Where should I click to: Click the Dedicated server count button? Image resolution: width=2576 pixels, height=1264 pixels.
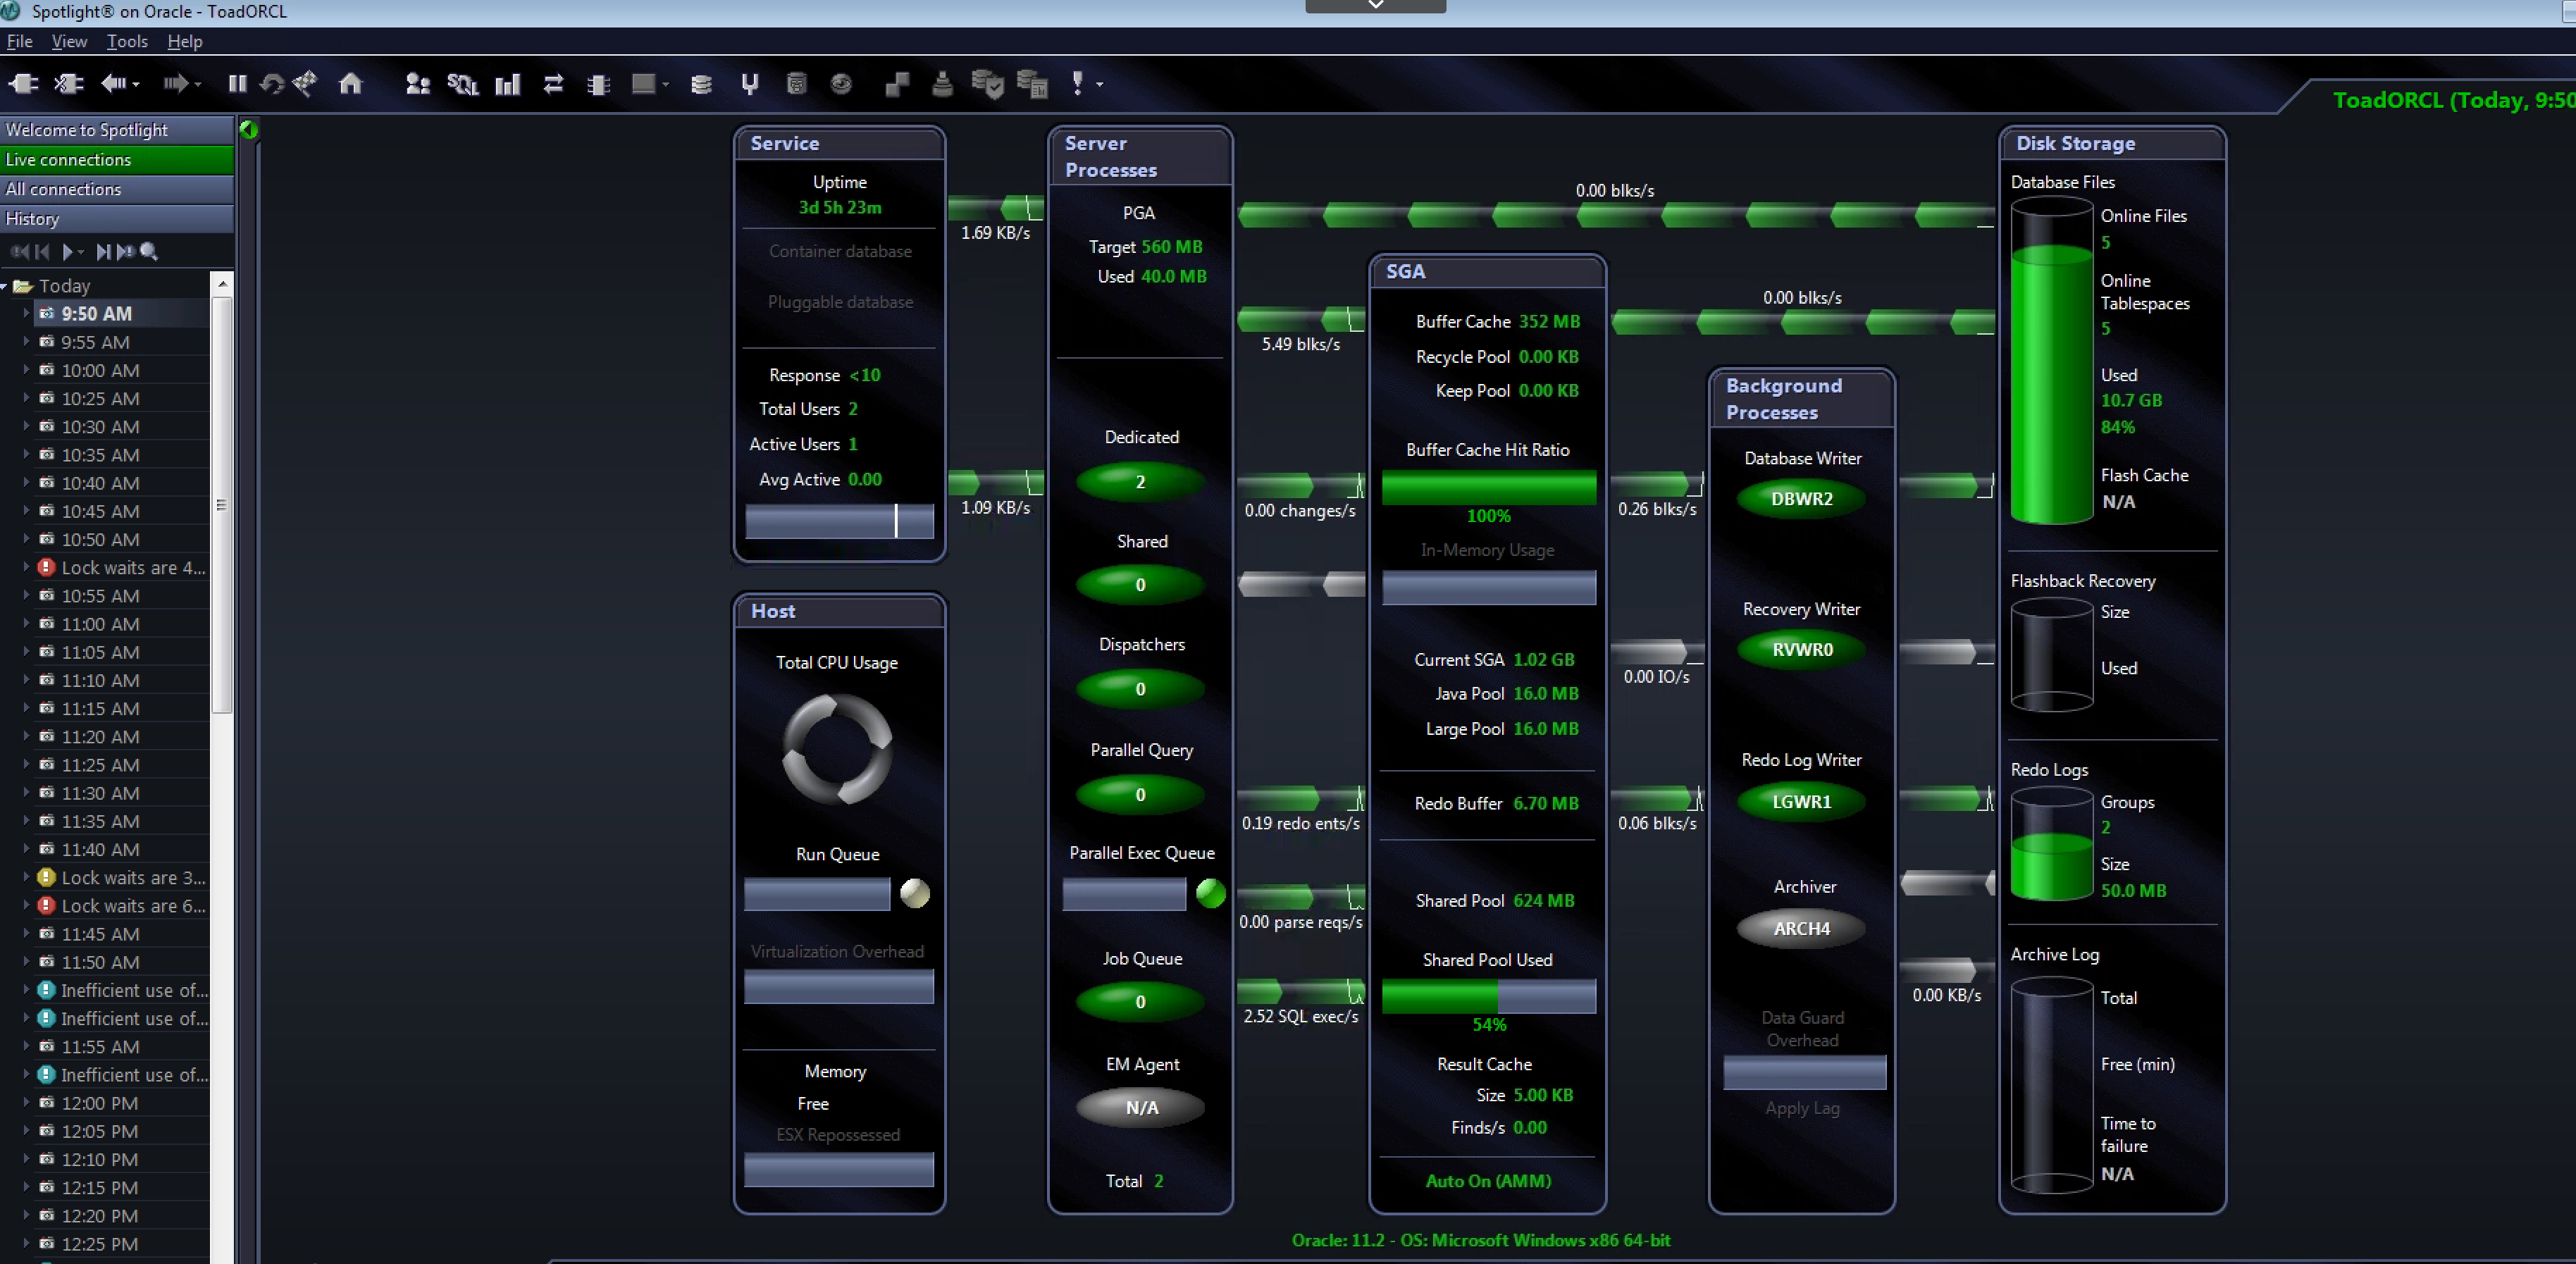tap(1140, 482)
